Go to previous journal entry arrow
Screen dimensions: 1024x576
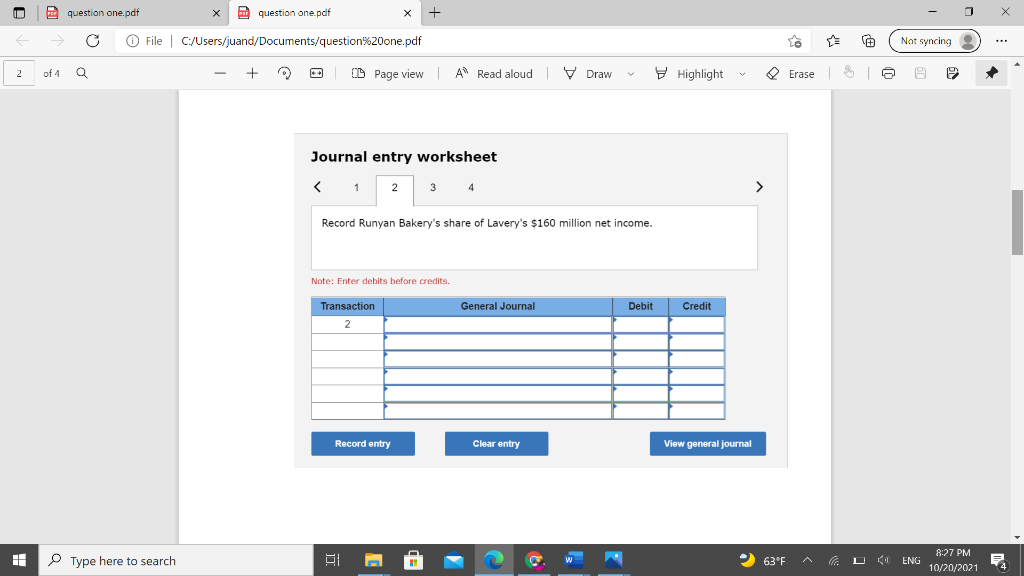coord(317,187)
